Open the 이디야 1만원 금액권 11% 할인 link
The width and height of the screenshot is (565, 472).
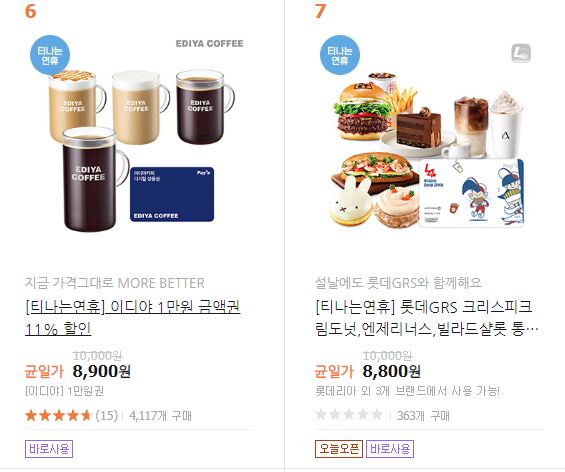(133, 318)
